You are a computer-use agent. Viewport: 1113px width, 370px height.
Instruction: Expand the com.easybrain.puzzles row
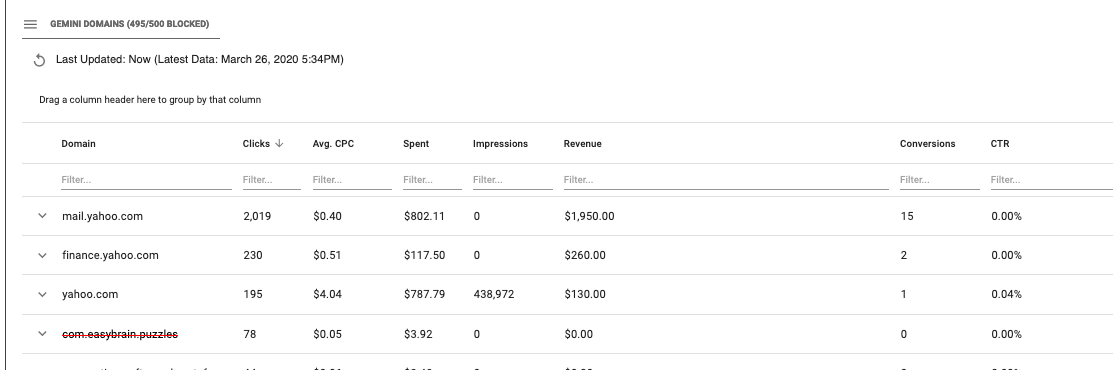point(42,334)
